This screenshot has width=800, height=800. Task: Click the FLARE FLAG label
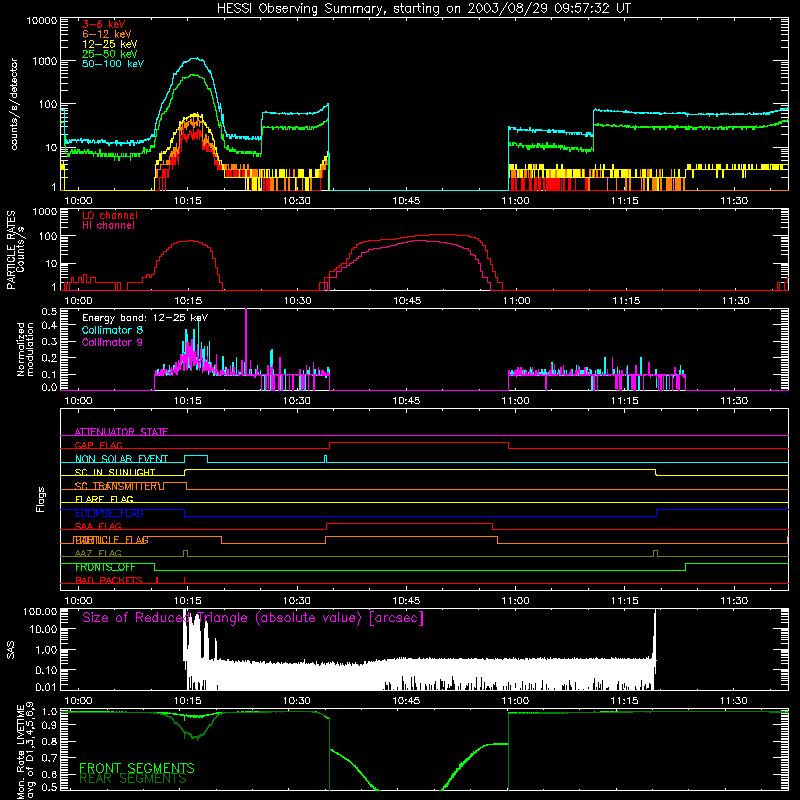coord(104,499)
